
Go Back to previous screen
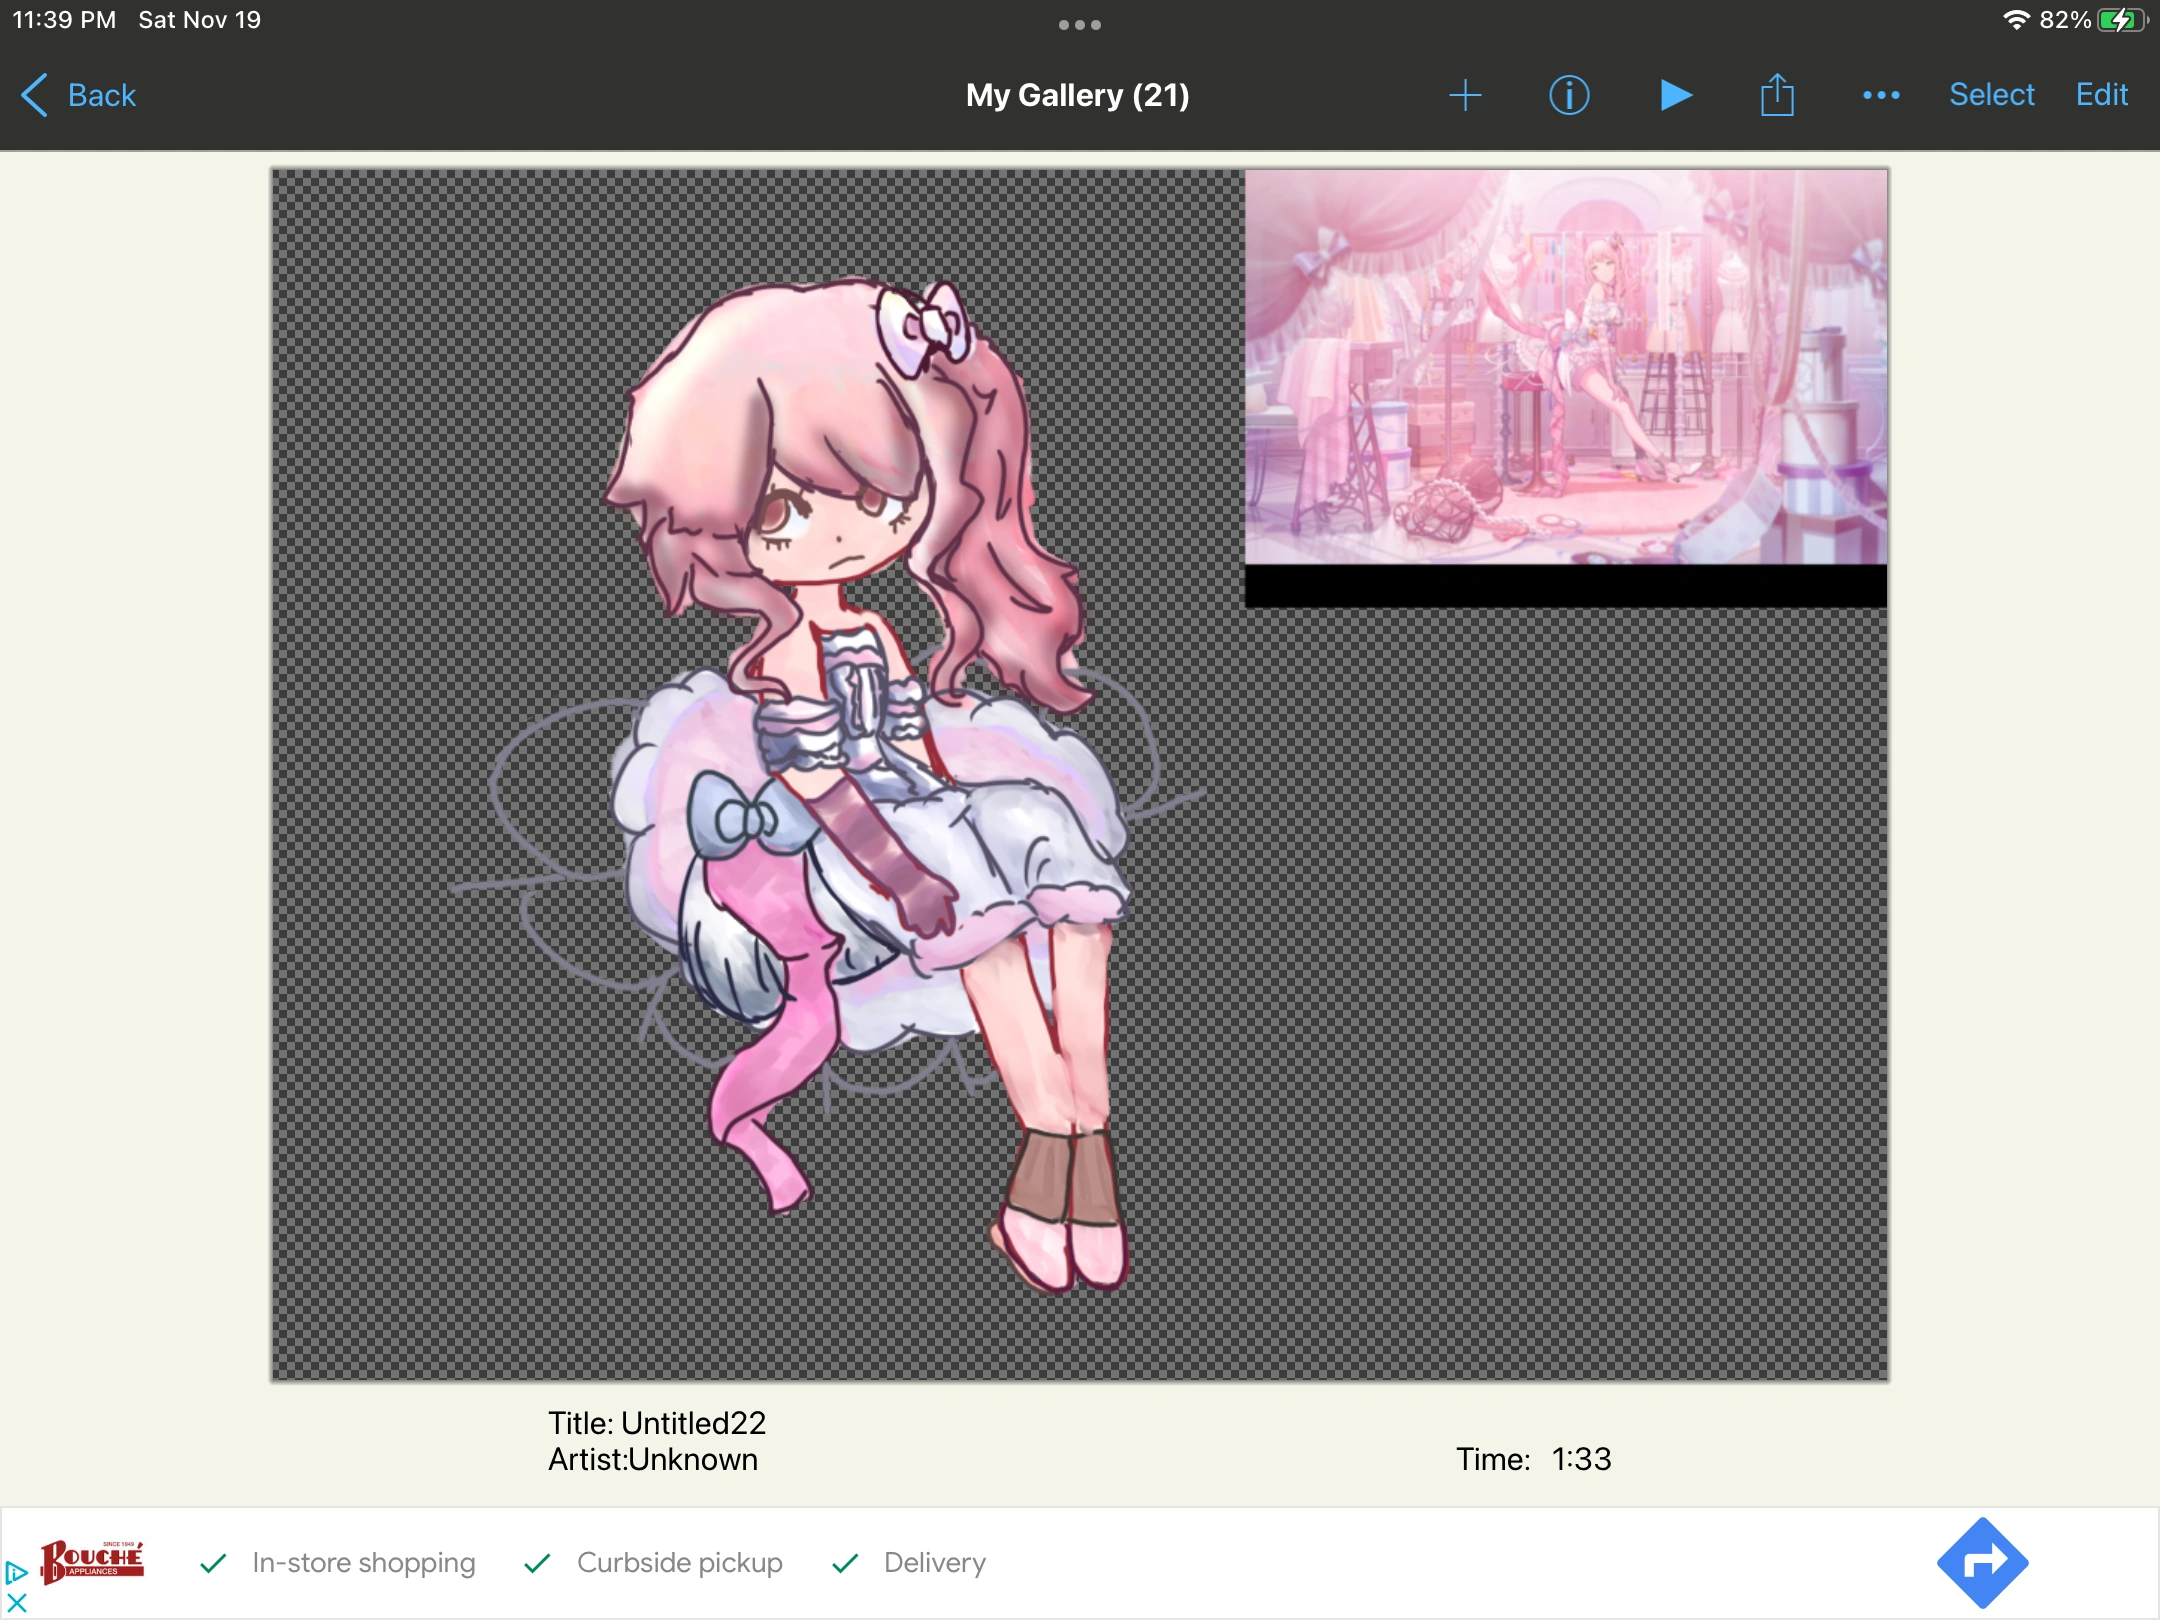point(80,95)
